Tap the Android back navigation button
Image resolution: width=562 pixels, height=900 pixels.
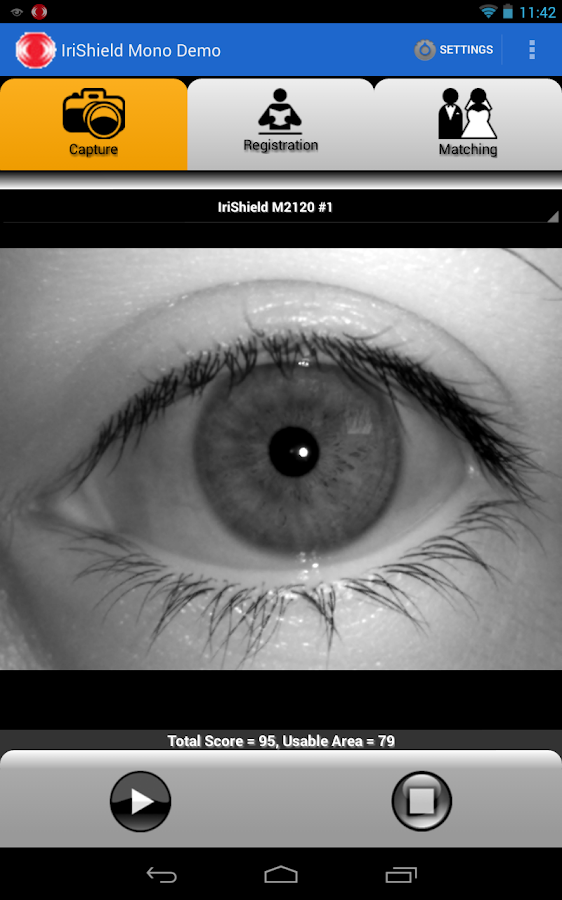(x=161, y=875)
